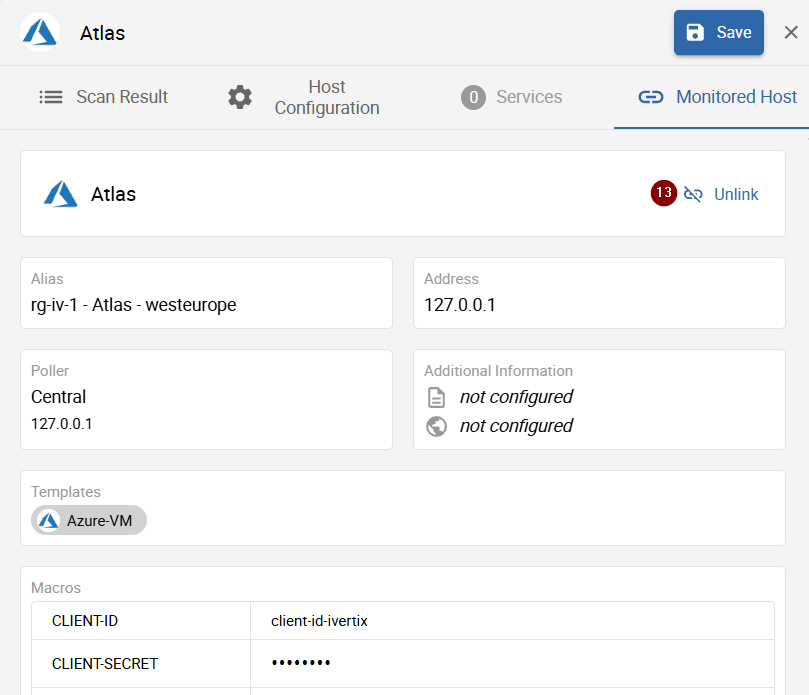This screenshot has width=809, height=695.
Task: Click the Azure-VM template chip
Action: 89,520
